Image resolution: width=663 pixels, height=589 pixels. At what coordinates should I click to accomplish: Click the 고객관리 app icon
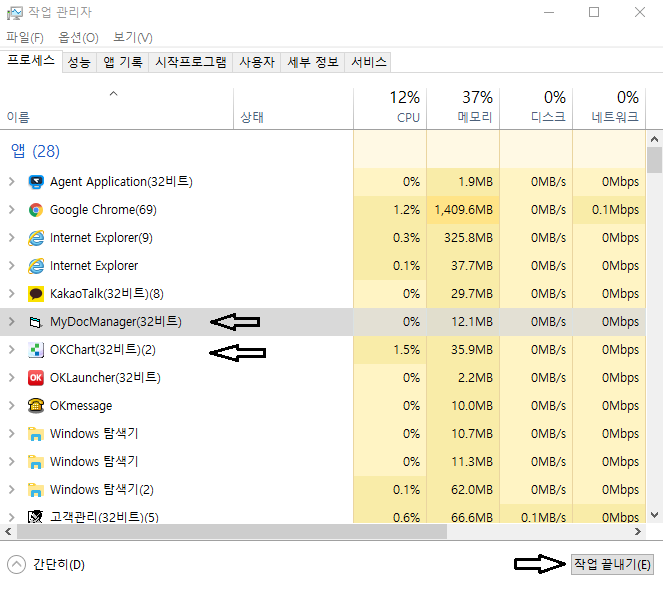coord(35,516)
